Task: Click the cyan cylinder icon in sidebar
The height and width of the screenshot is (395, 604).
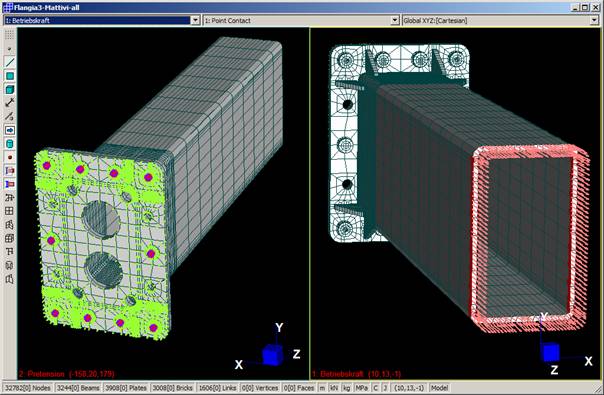Action: pos(10,144)
